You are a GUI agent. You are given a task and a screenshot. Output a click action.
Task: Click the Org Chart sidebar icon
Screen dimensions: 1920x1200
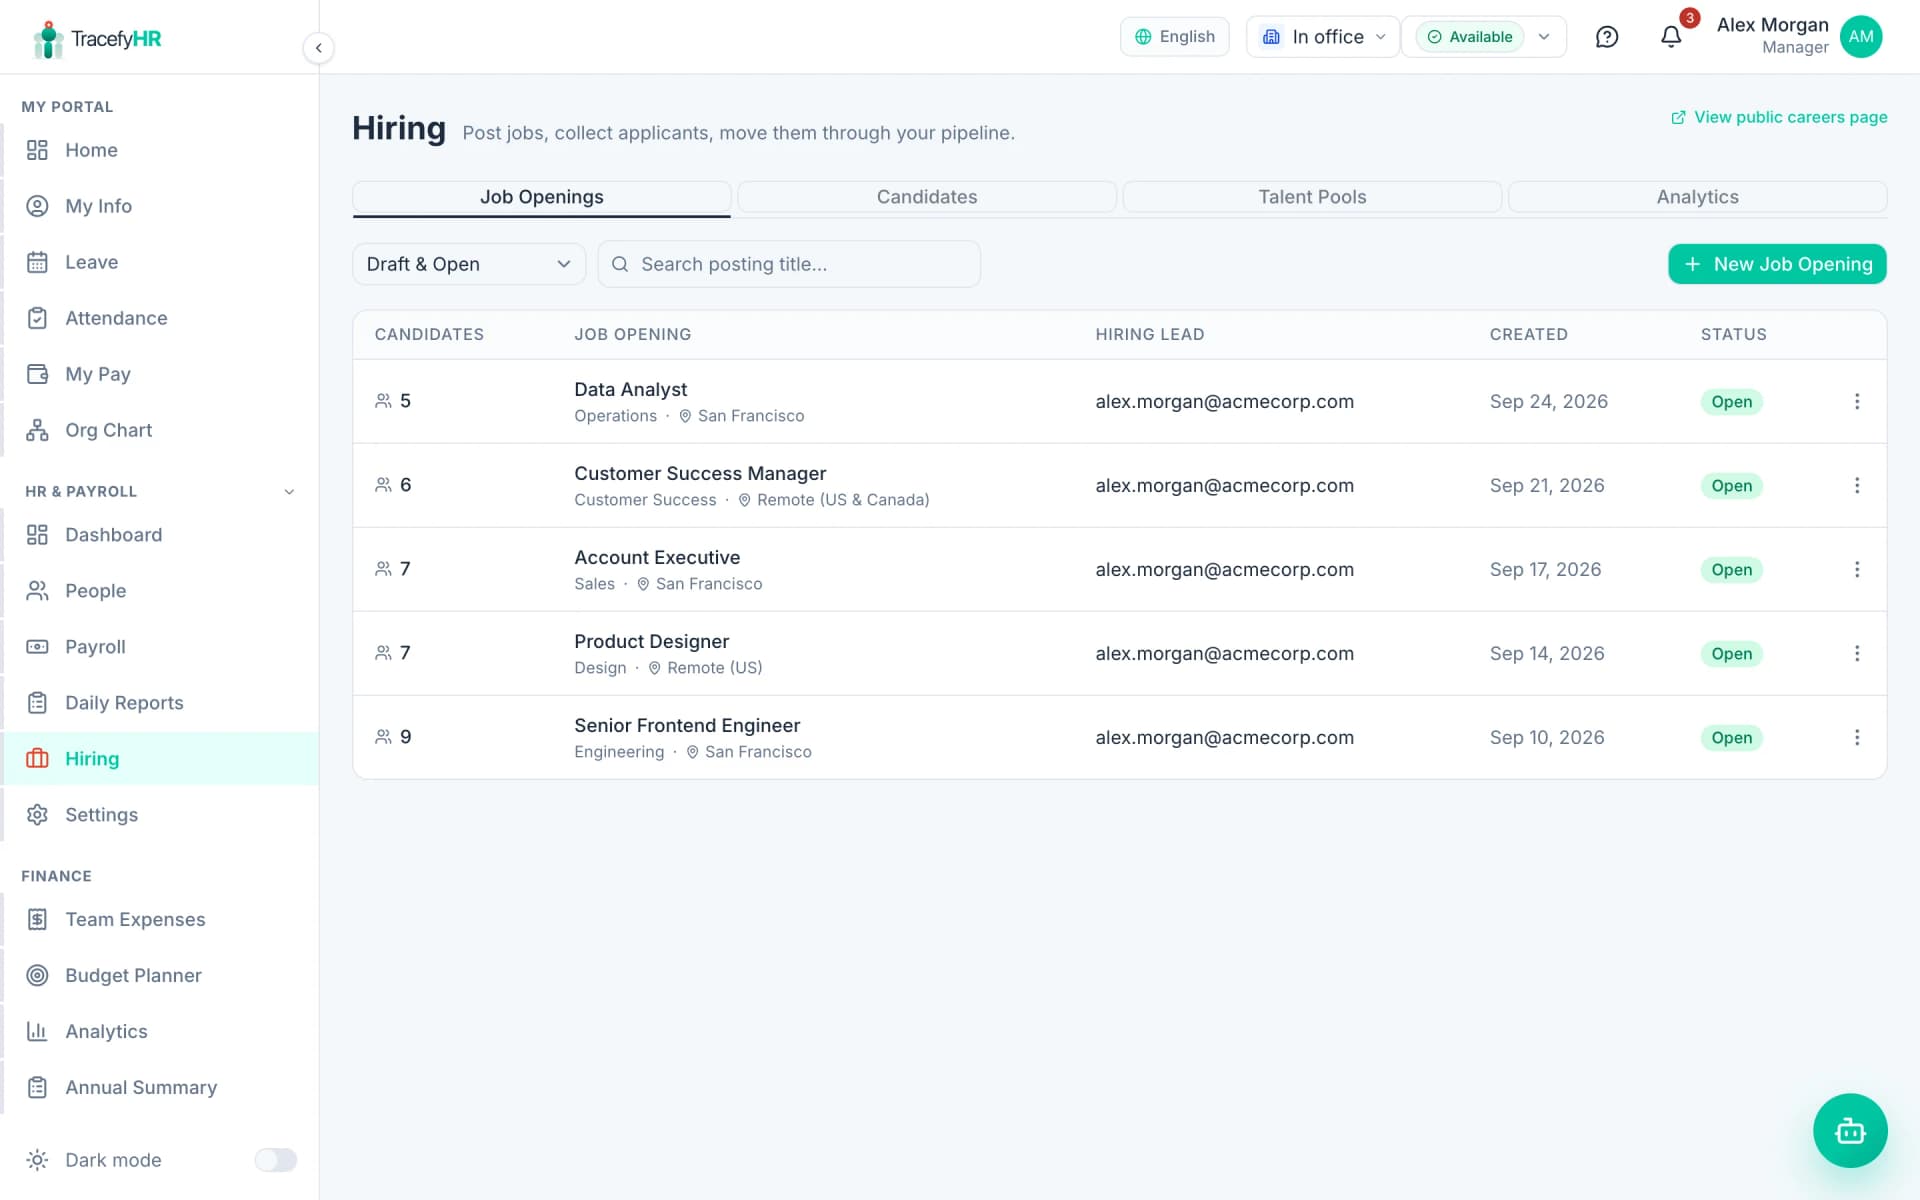(x=37, y=430)
